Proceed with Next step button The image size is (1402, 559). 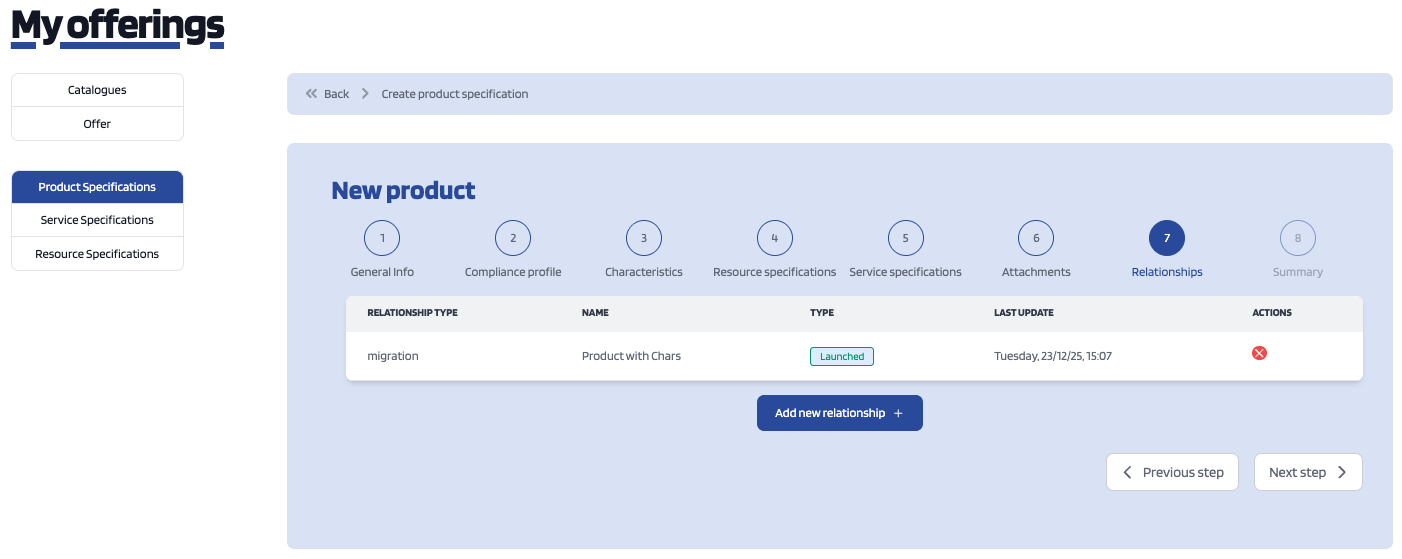click(x=1307, y=472)
